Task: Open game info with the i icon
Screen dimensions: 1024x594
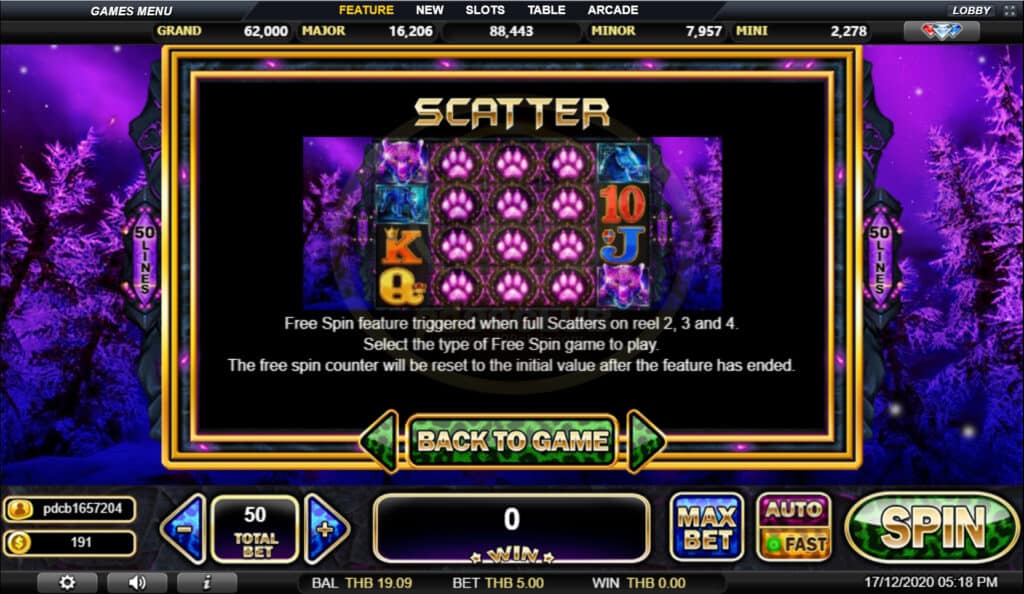Action: [206, 582]
